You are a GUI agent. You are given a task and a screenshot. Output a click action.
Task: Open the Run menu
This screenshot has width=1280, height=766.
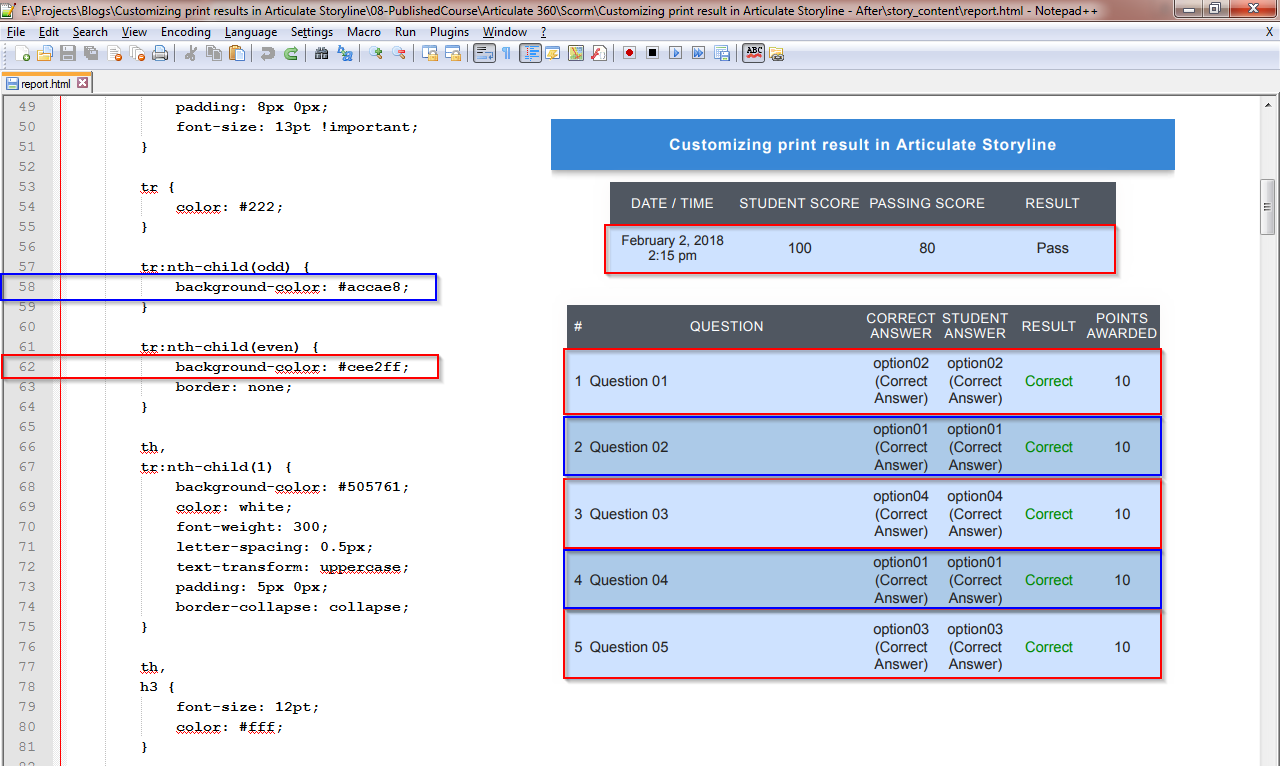(405, 32)
